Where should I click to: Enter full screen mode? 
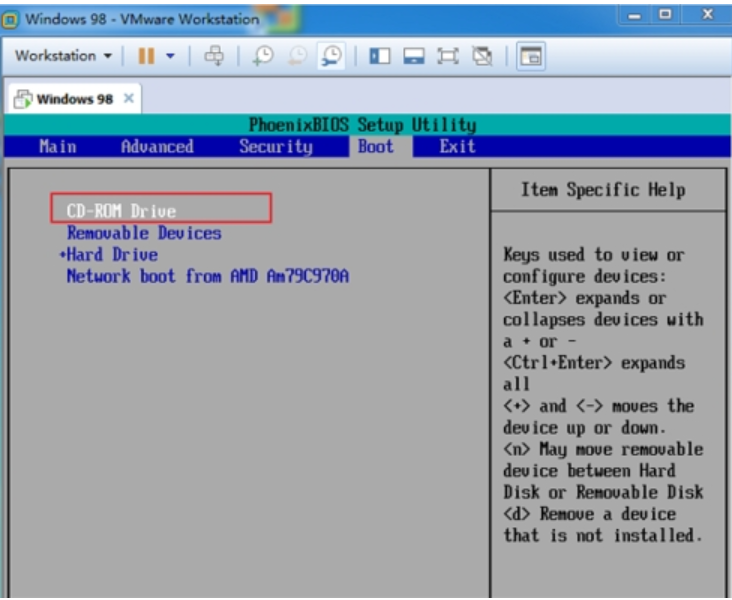pos(449,56)
